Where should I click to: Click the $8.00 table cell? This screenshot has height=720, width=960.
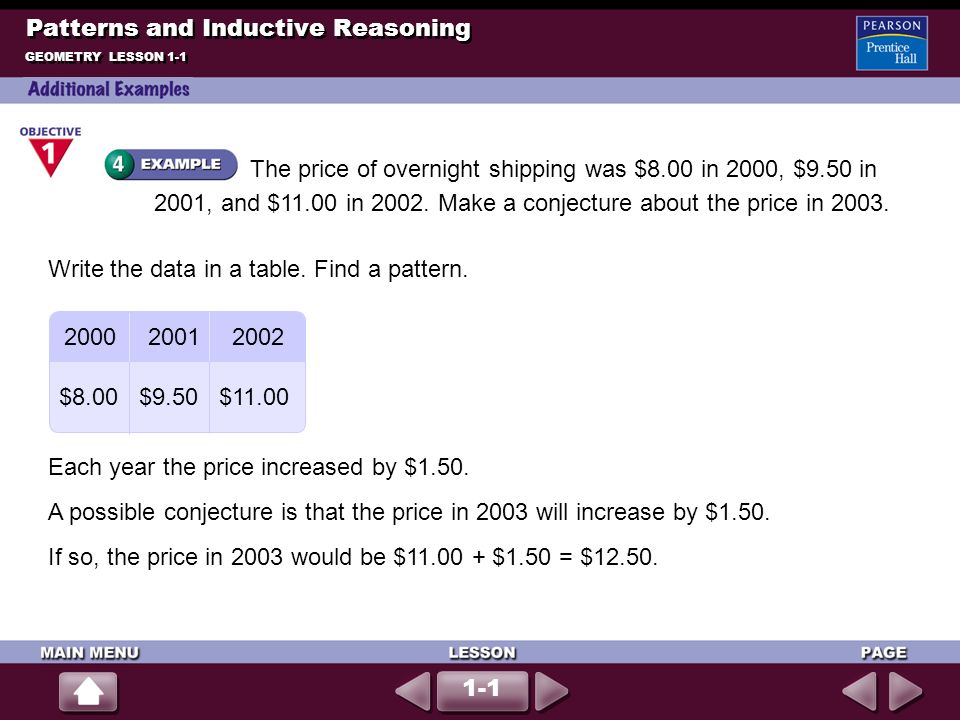[89, 397]
